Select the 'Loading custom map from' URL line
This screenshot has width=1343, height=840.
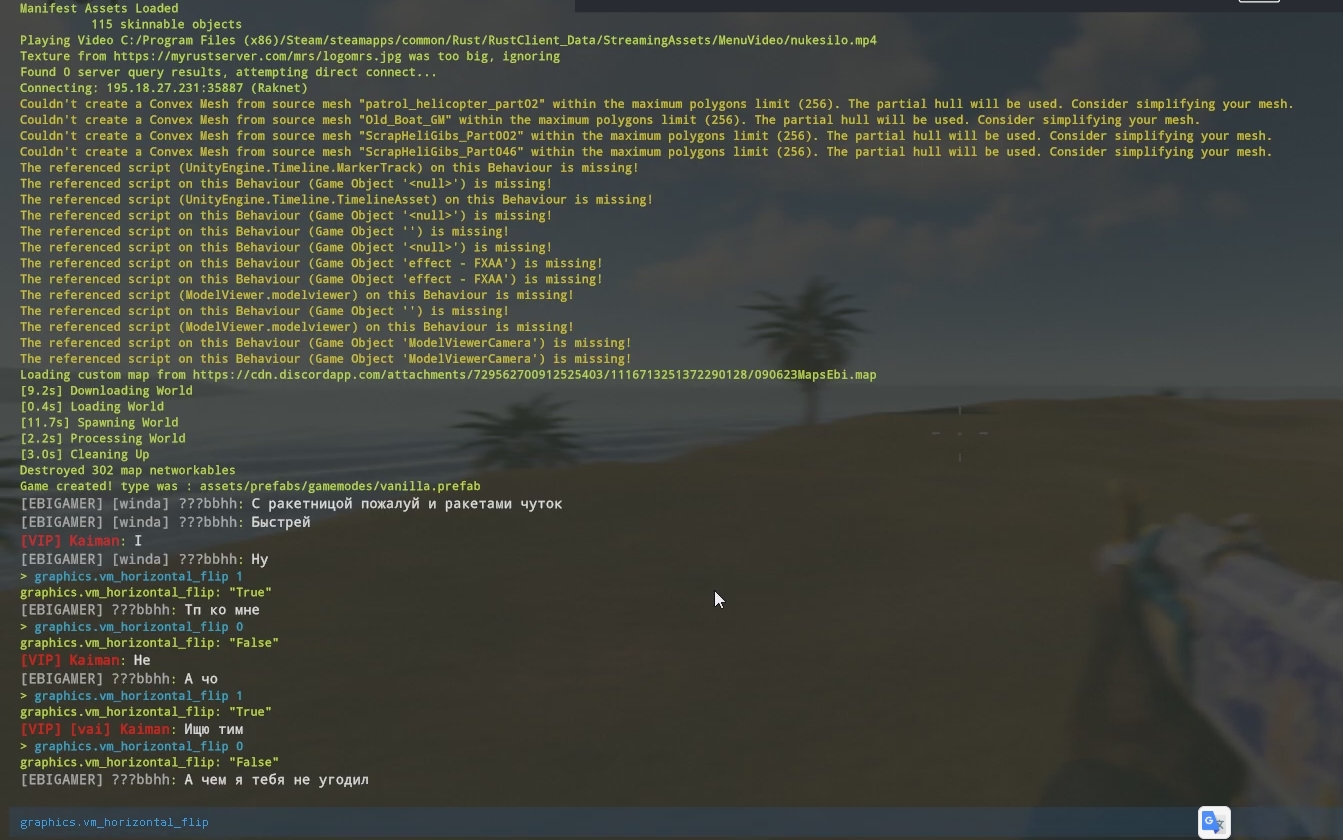(448, 375)
